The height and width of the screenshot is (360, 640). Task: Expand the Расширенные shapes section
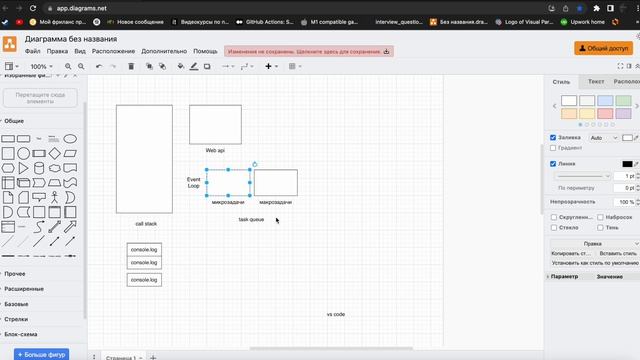click(24, 289)
